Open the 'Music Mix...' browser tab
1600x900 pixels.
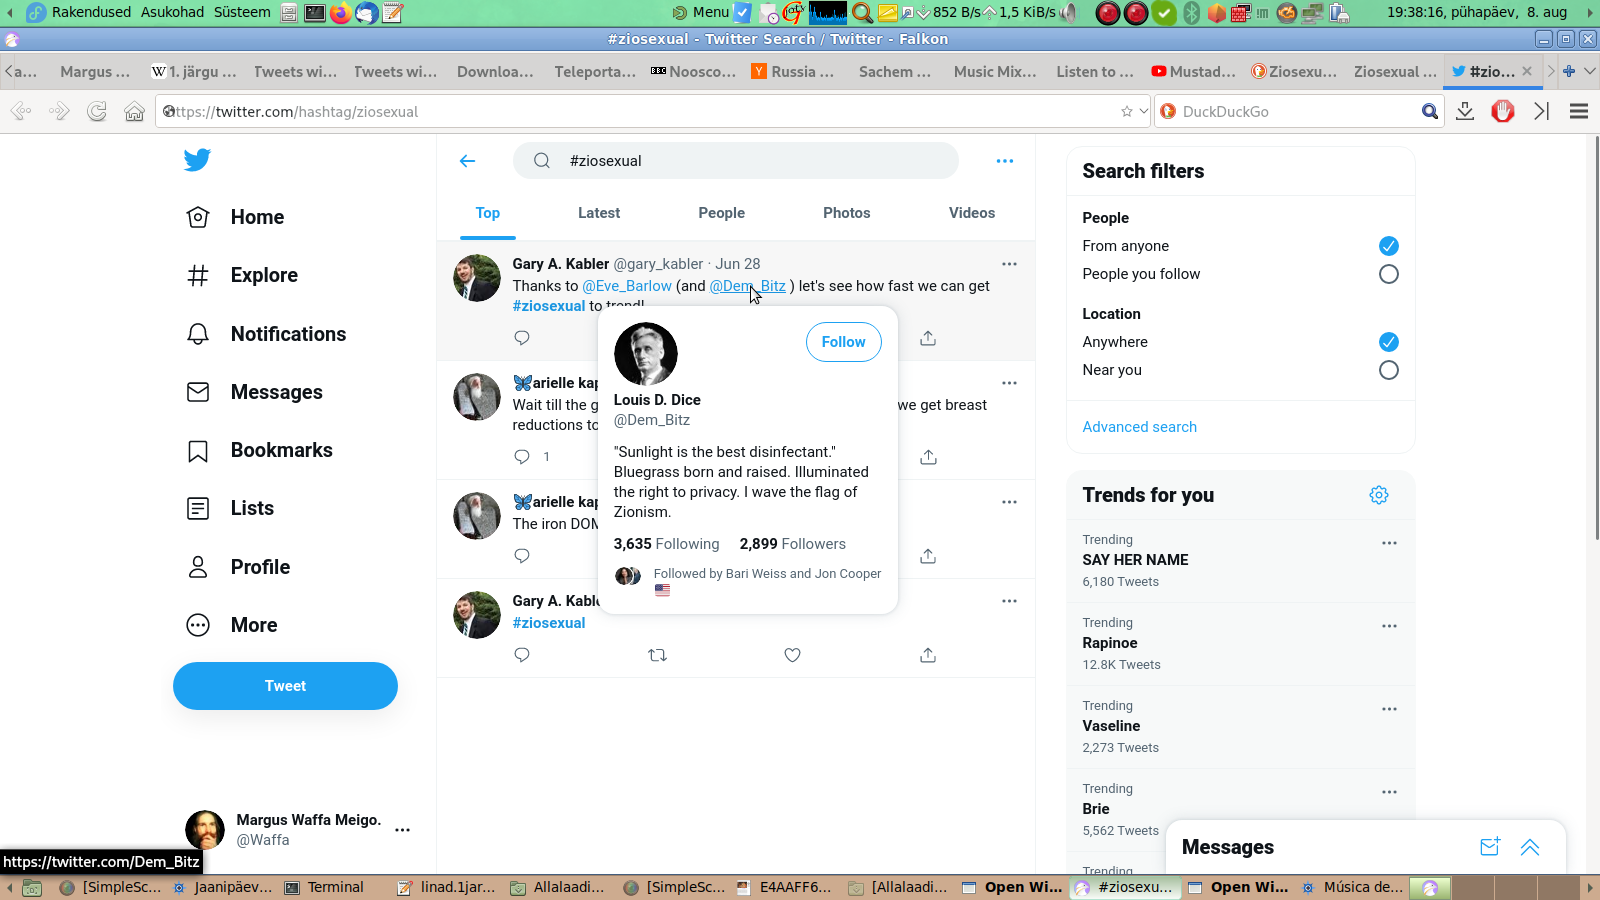tap(995, 71)
